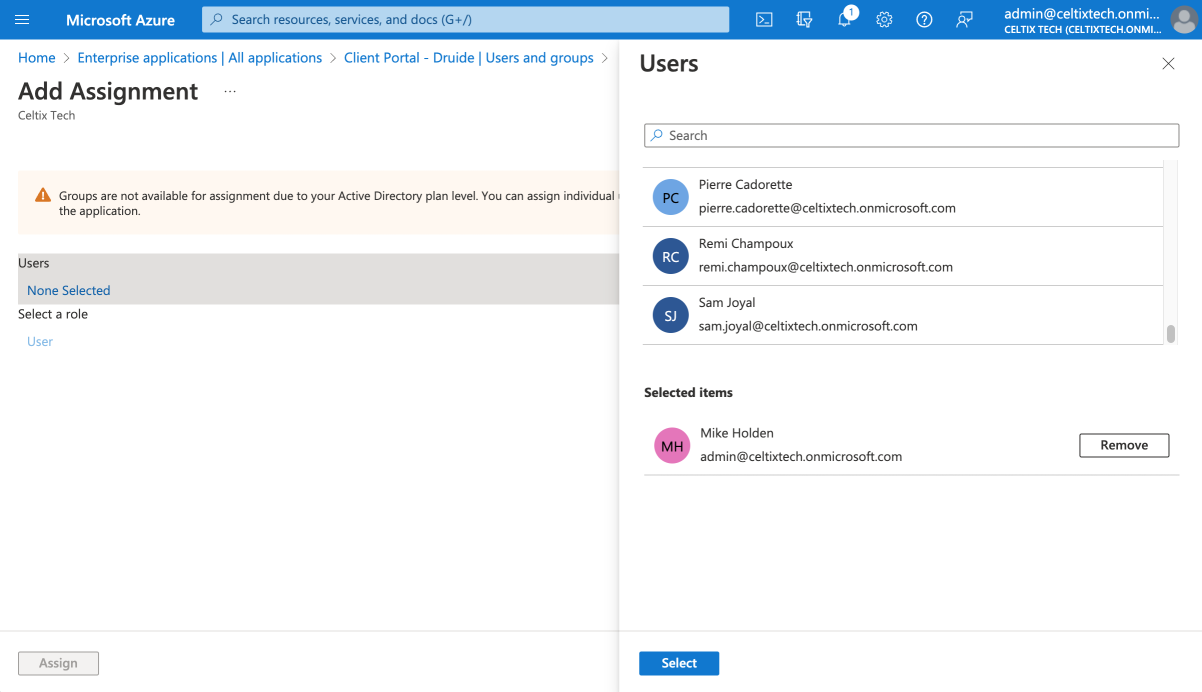The width and height of the screenshot is (1202, 692).
Task: Close the Users panel
Action: (1168, 64)
